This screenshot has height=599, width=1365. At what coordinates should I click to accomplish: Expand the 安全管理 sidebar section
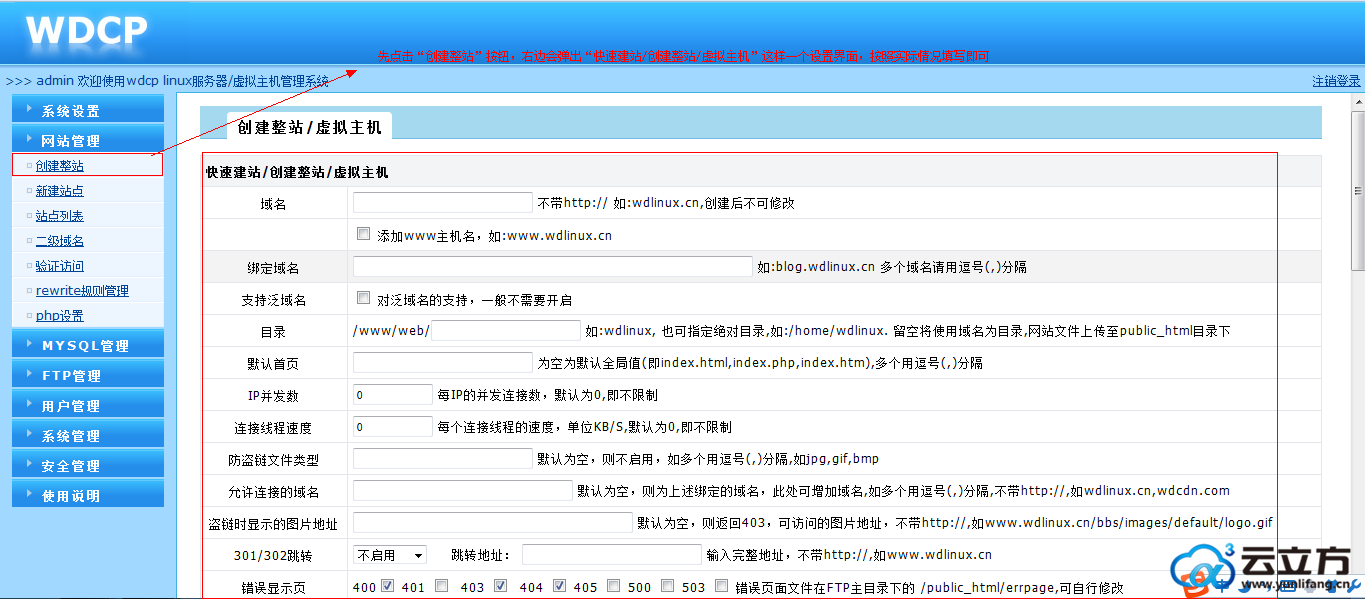[x=88, y=465]
